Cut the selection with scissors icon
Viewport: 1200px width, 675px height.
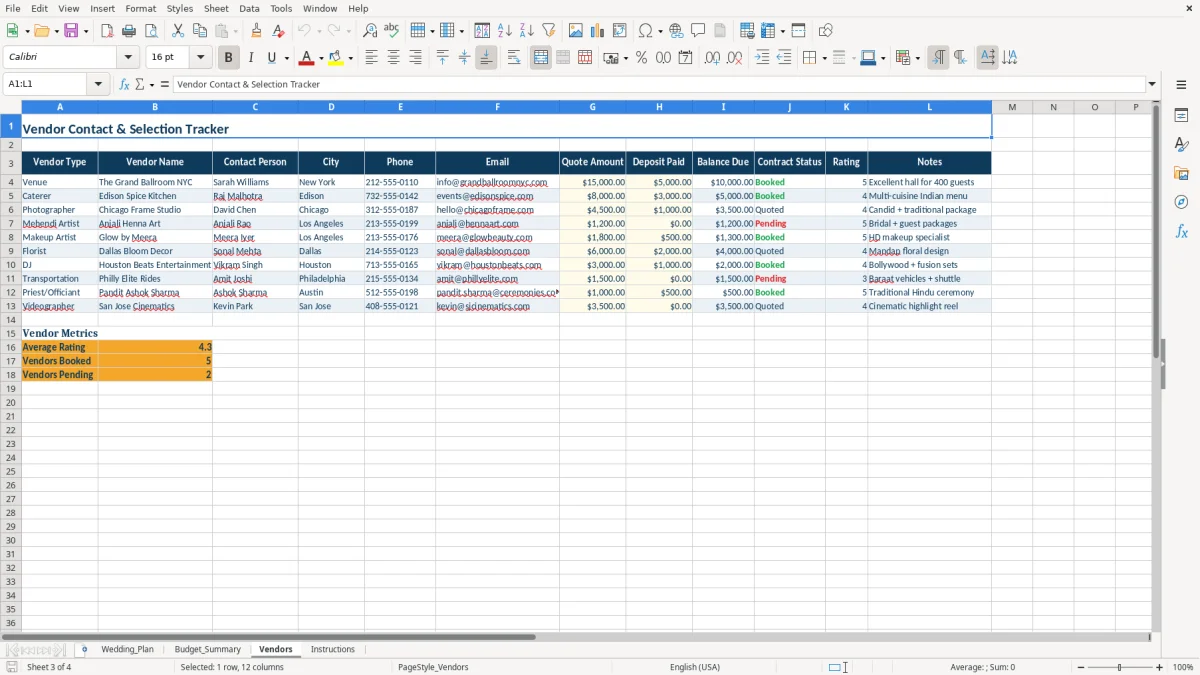click(178, 31)
